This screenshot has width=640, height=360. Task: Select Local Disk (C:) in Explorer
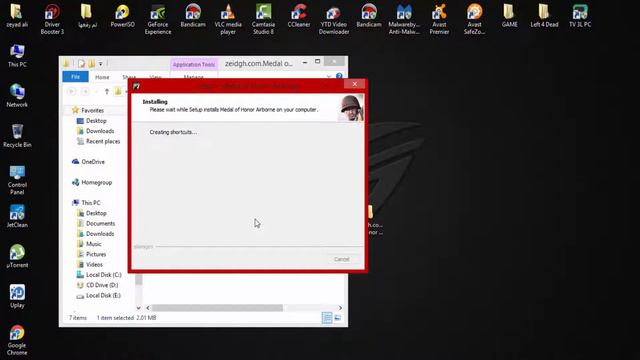[x=99, y=275]
